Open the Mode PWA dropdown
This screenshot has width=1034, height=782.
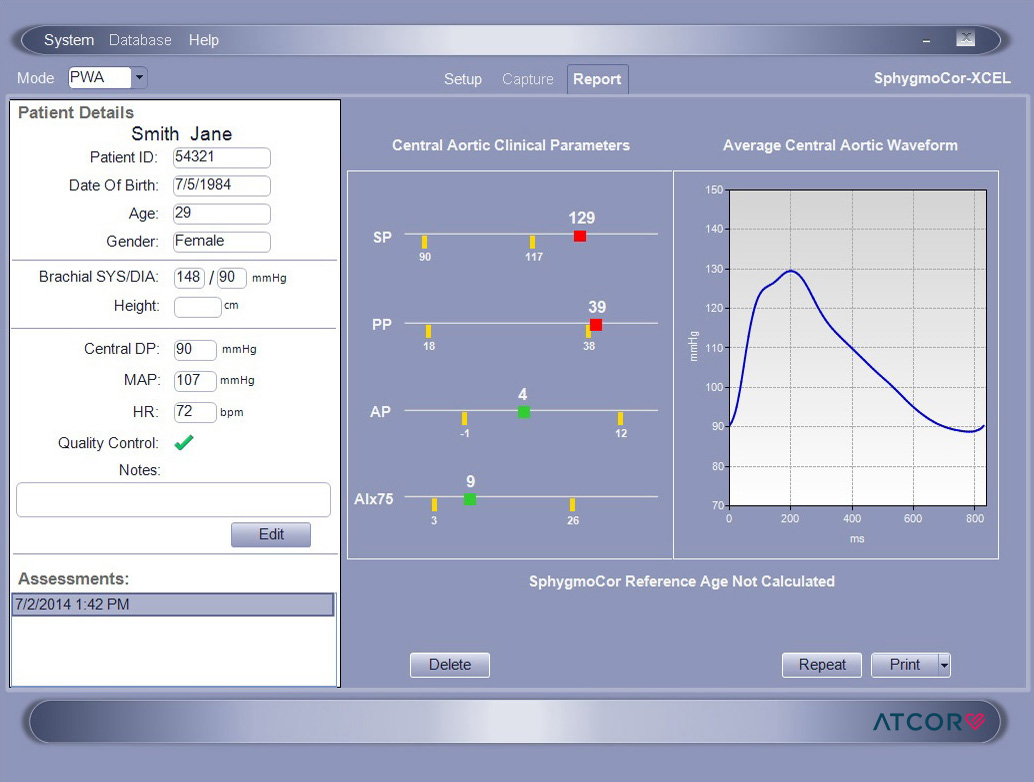(x=139, y=78)
